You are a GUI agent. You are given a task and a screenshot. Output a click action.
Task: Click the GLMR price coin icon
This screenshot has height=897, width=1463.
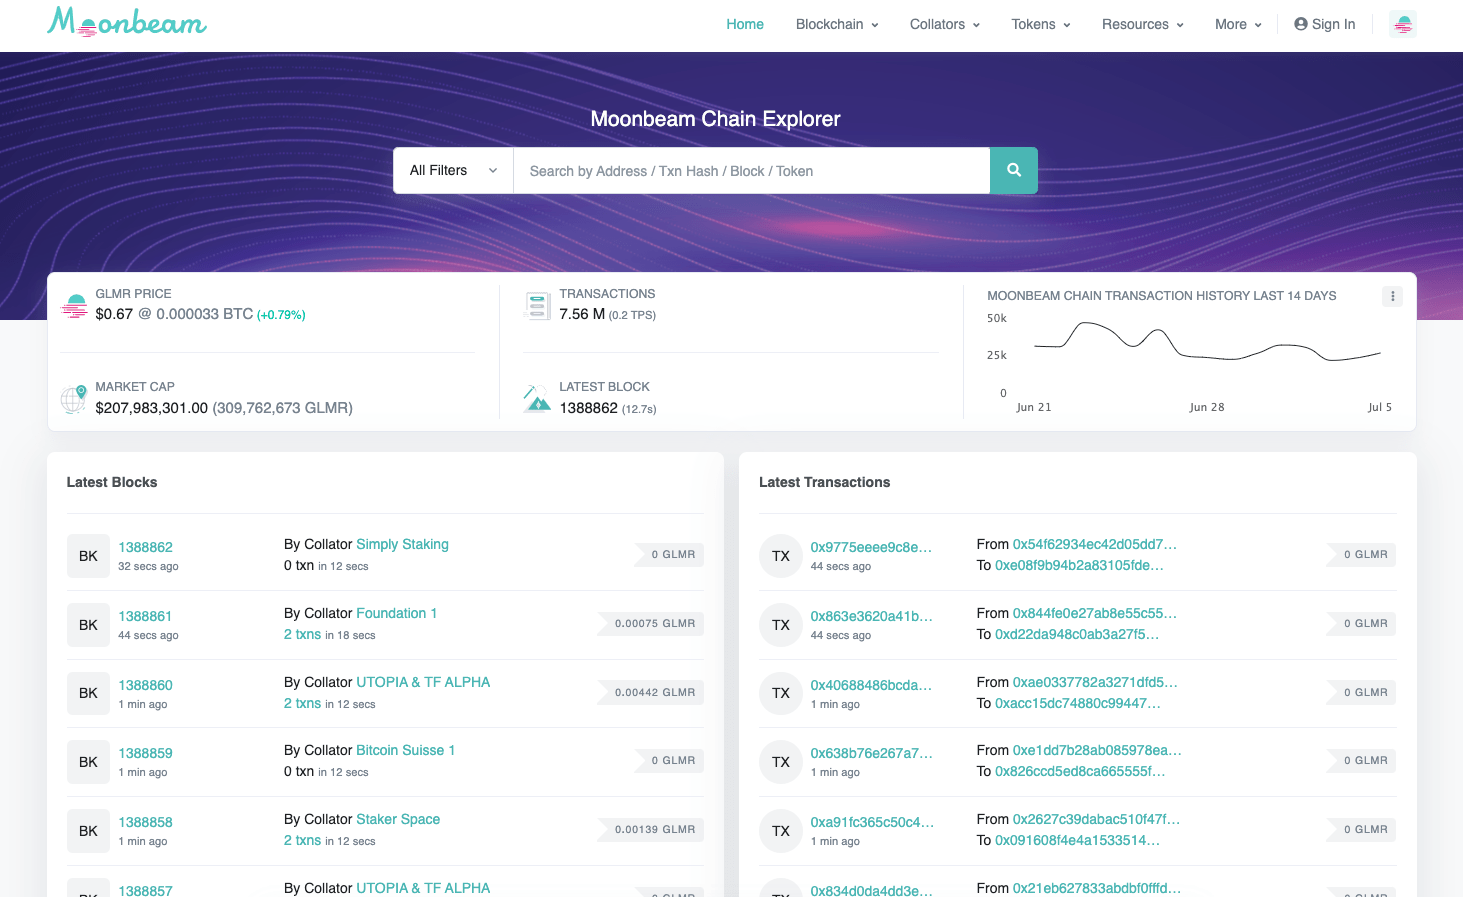click(x=74, y=306)
